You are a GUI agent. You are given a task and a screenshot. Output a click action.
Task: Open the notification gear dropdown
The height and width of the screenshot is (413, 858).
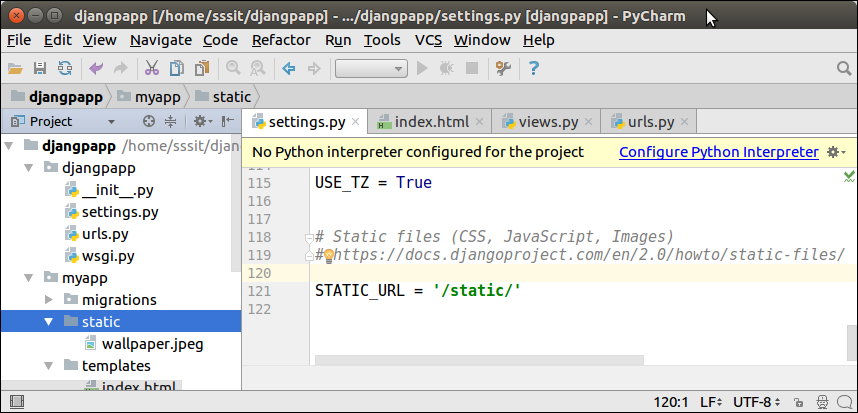(836, 152)
